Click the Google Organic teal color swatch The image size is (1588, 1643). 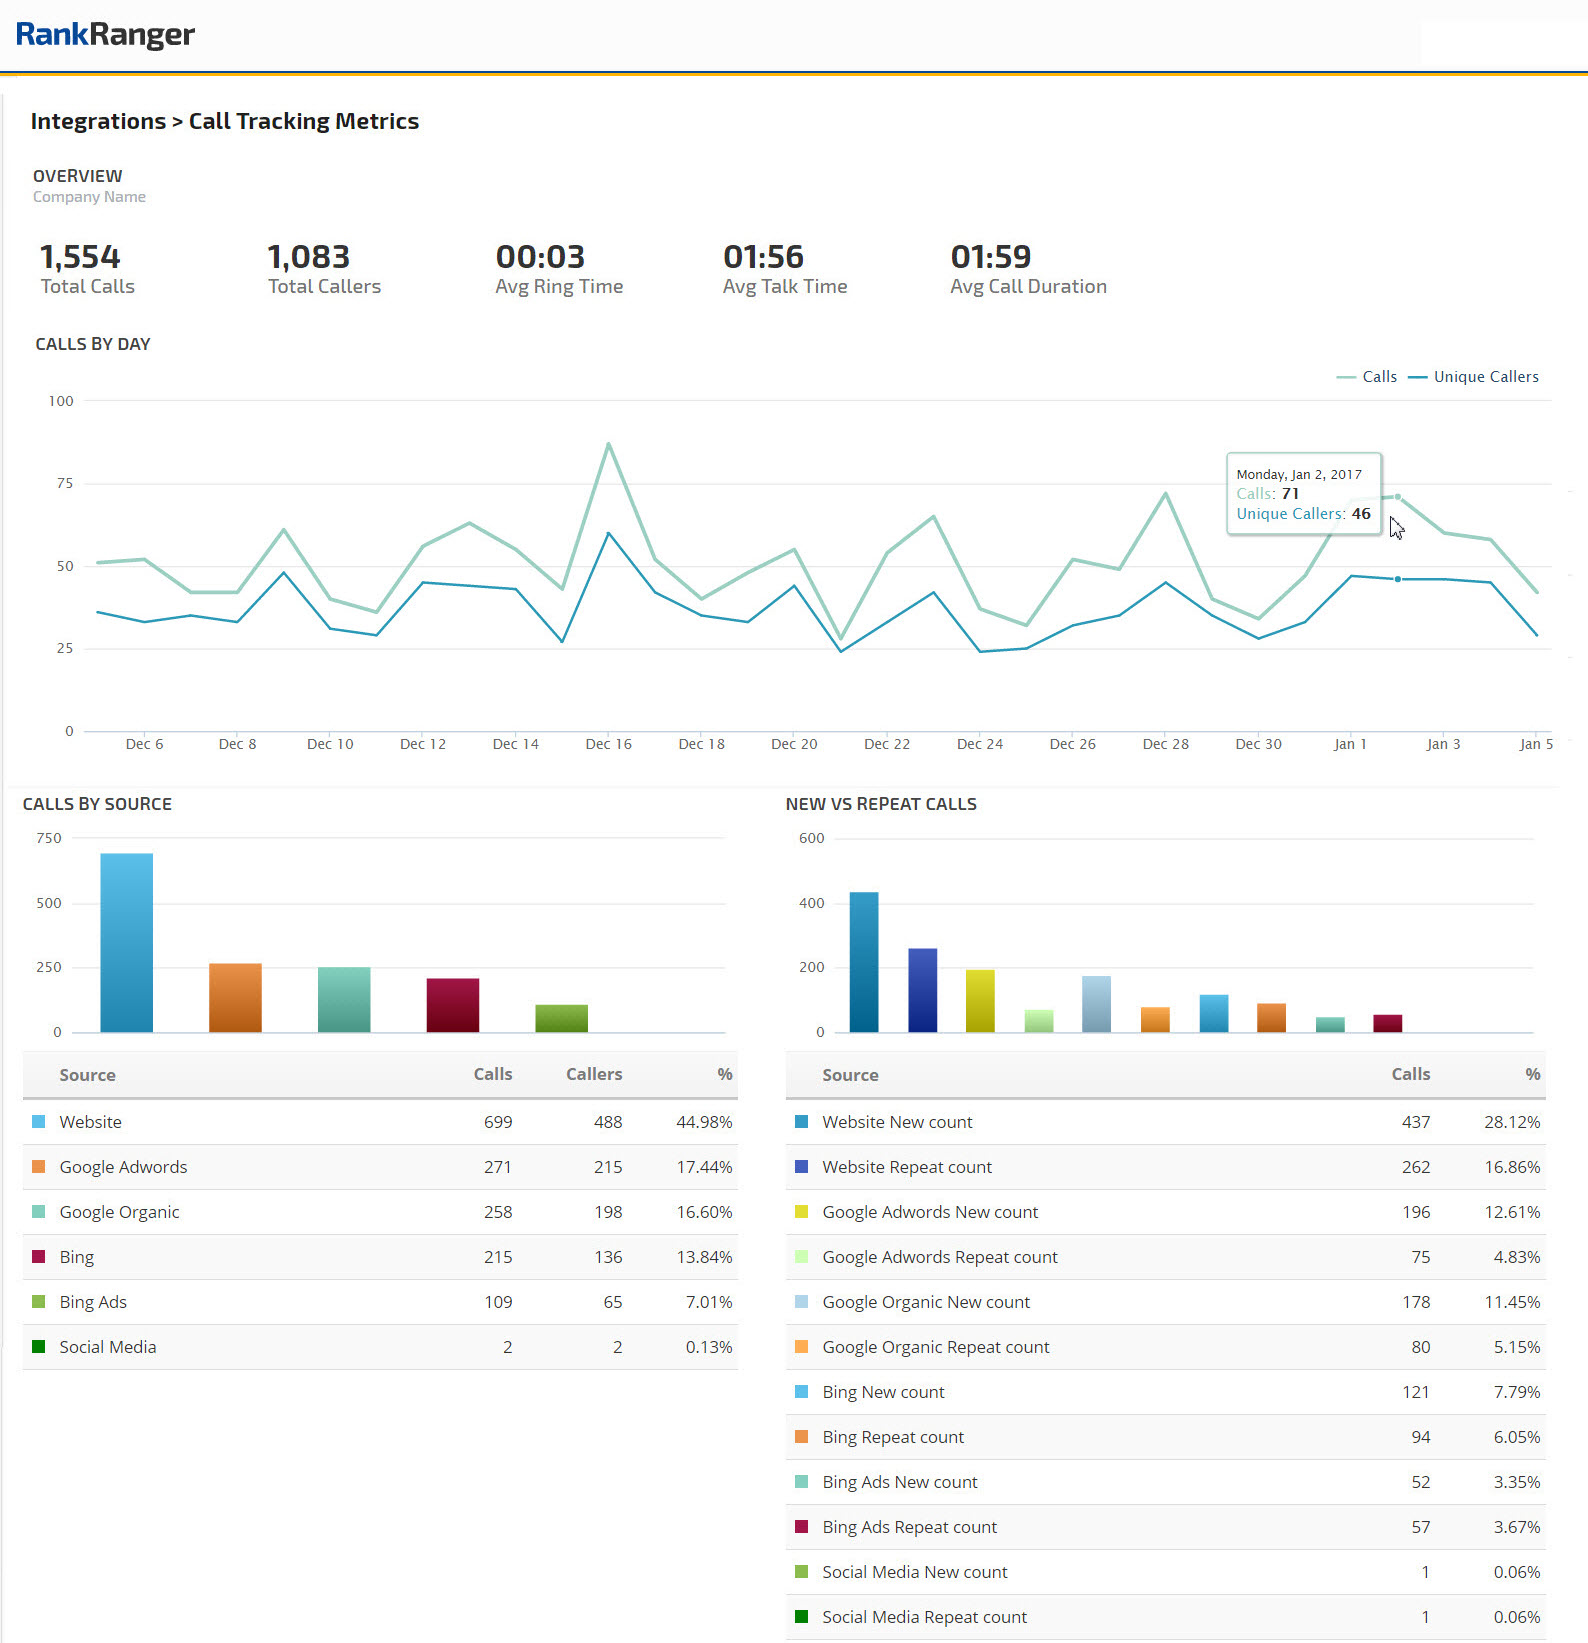tap(39, 1212)
